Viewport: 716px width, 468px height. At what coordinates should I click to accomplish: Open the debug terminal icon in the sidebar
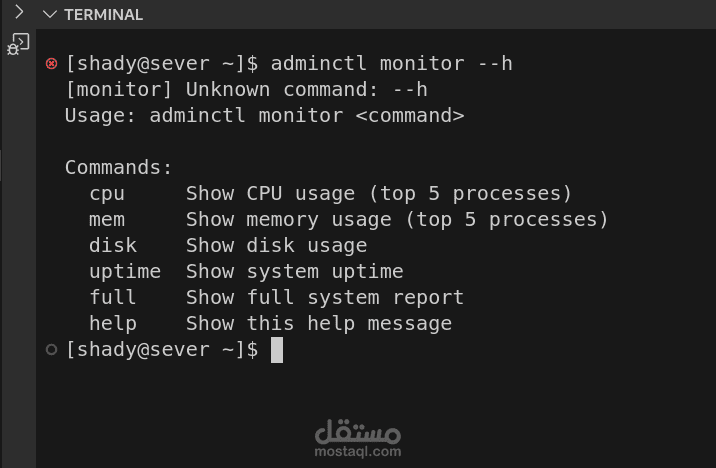point(18,44)
